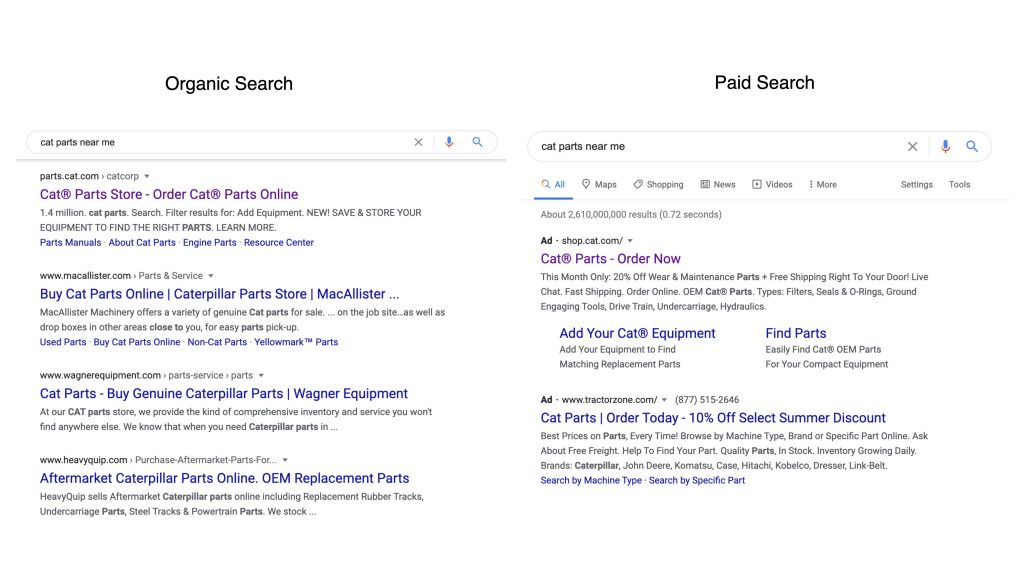Expand the More options menu
This screenshot has height=576, width=1024.
[x=822, y=185]
